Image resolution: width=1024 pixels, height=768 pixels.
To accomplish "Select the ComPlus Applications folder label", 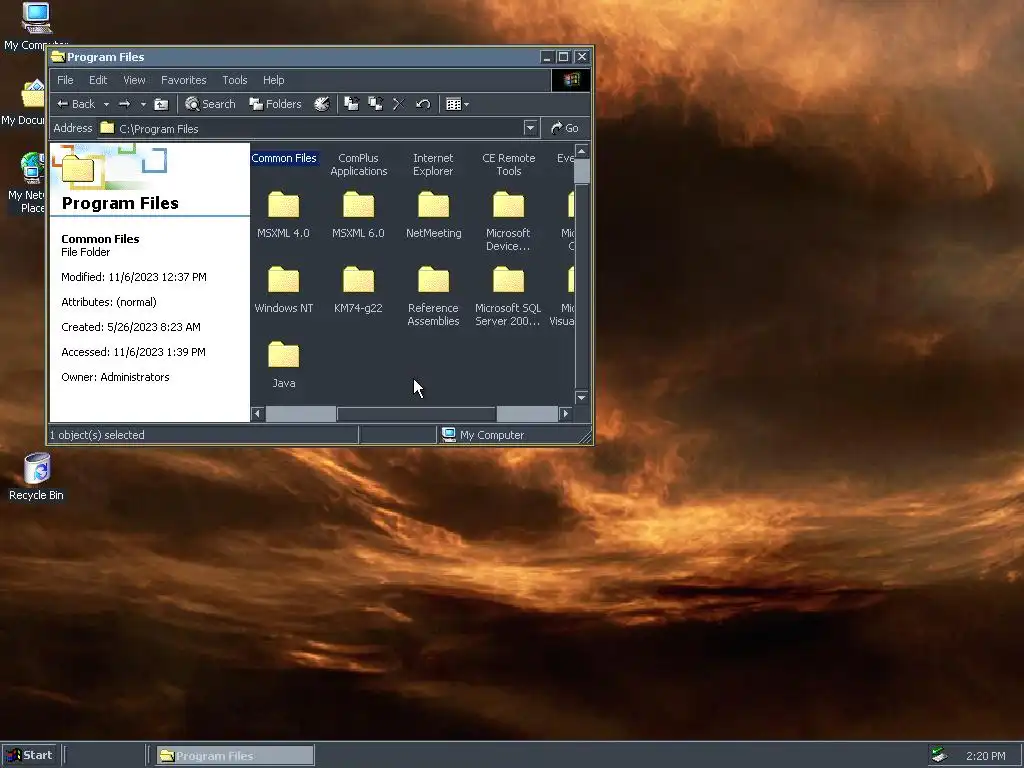I will [x=359, y=165].
